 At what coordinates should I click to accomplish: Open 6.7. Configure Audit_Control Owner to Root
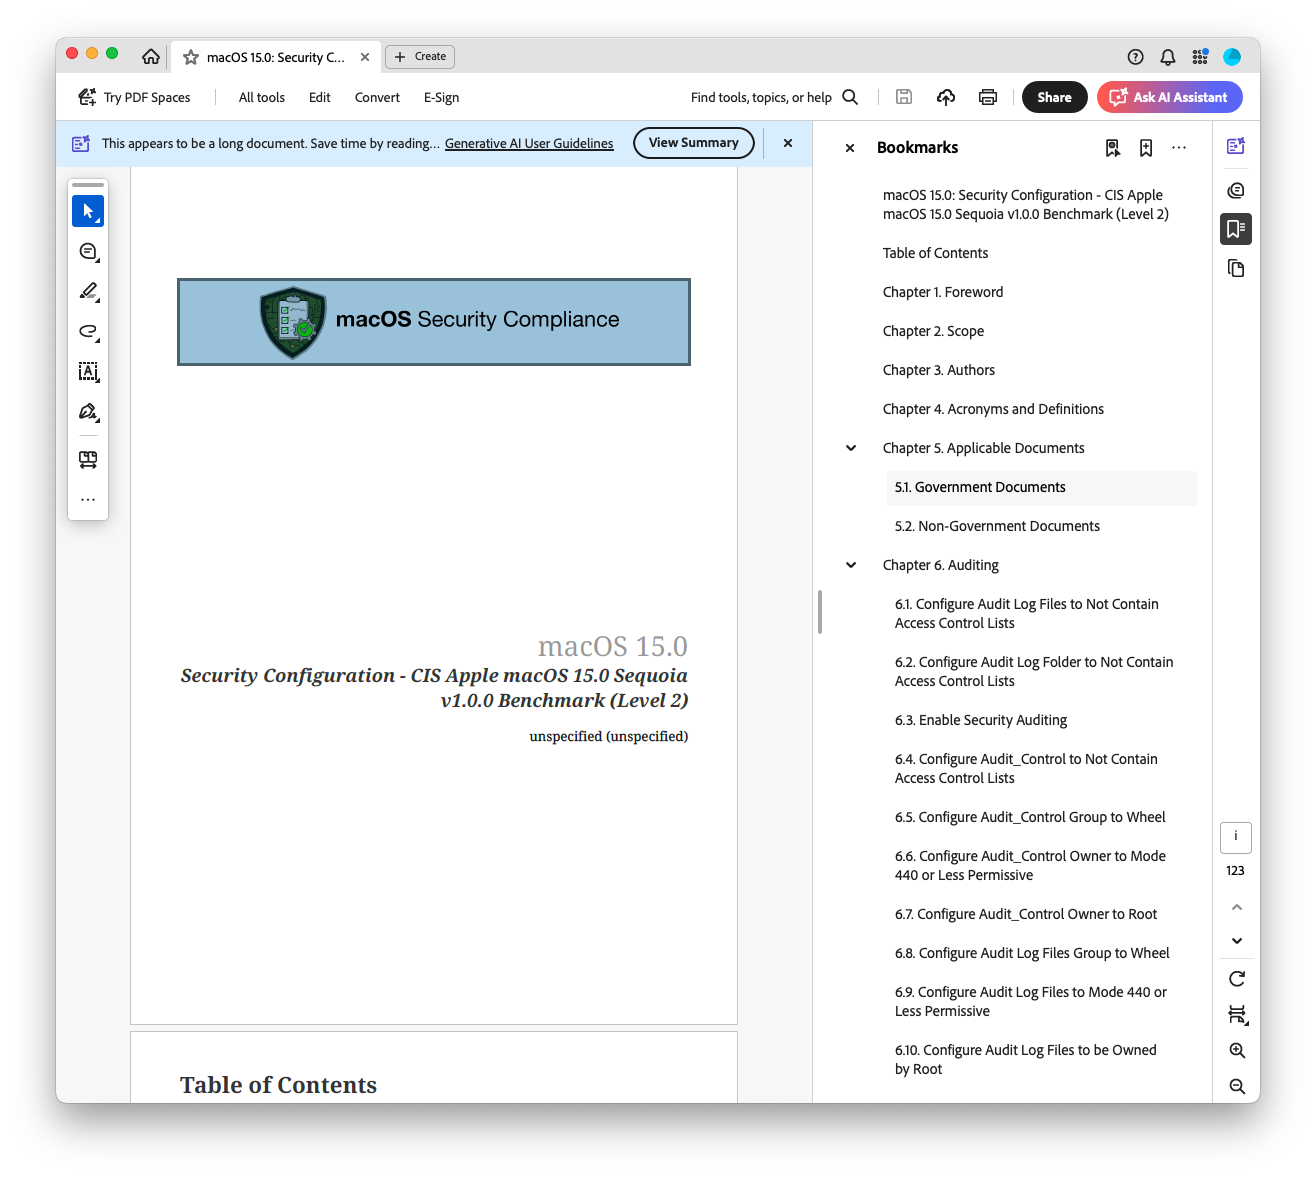pyautogui.click(x=1026, y=914)
